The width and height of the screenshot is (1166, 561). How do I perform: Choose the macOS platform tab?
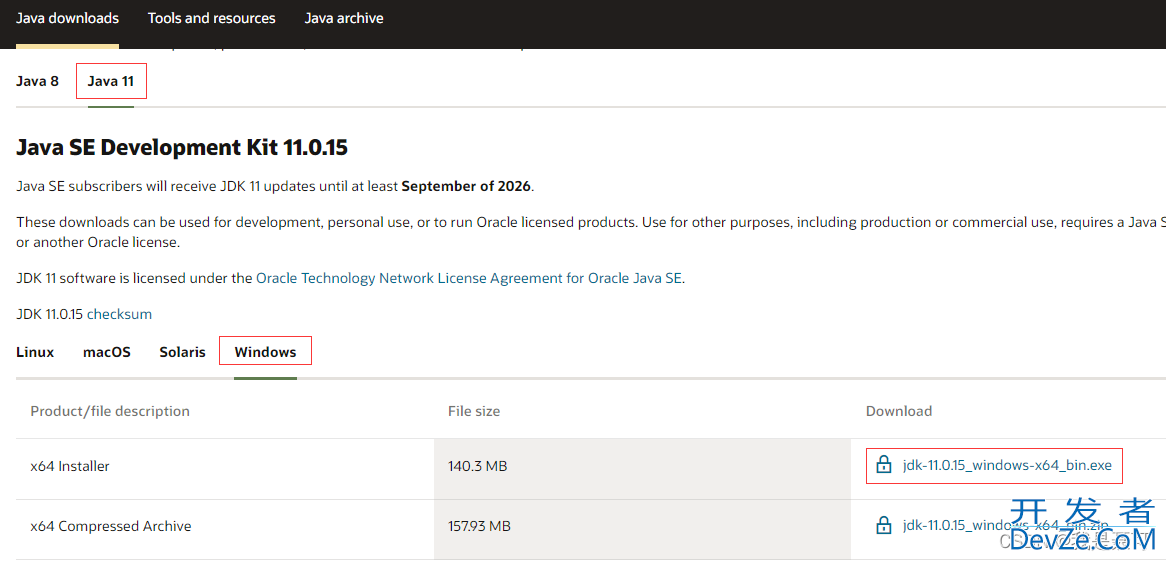point(107,352)
